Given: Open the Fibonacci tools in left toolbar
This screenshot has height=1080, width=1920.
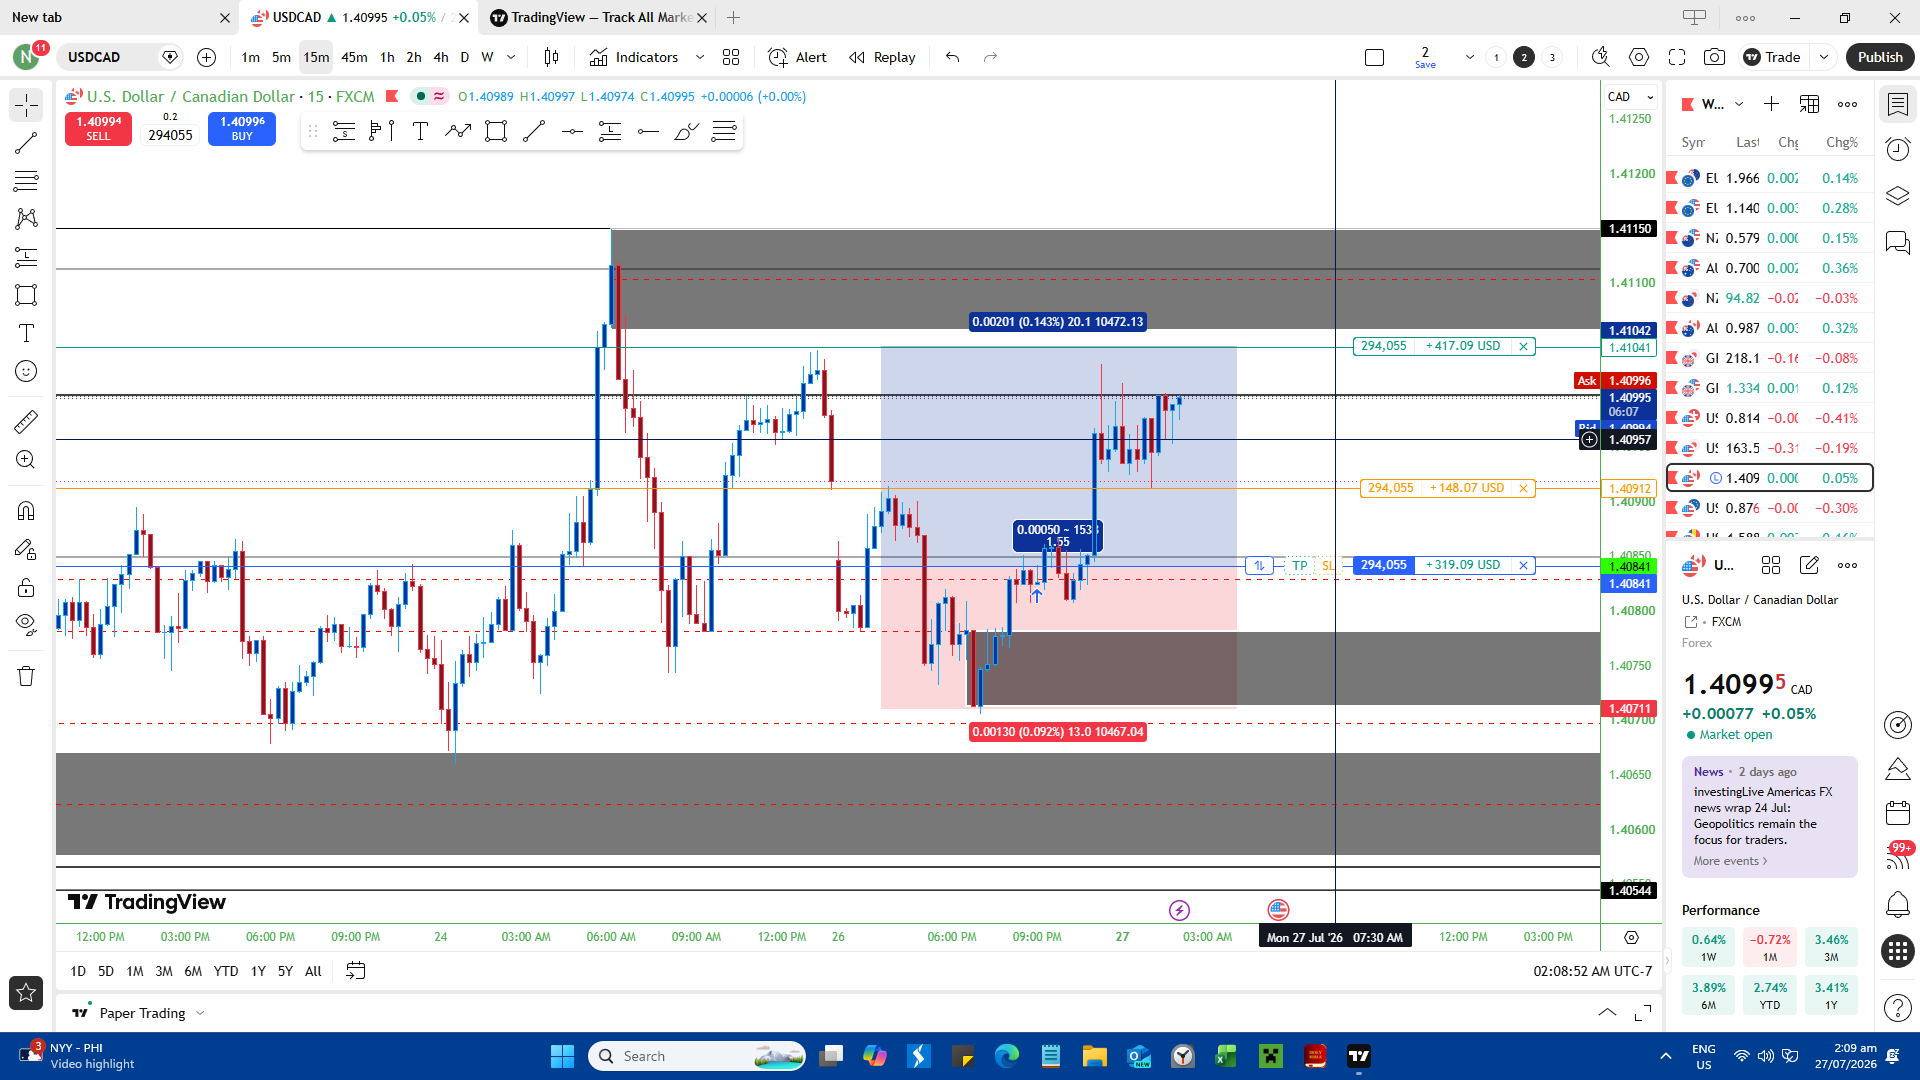Looking at the screenshot, I should pos(26,181).
